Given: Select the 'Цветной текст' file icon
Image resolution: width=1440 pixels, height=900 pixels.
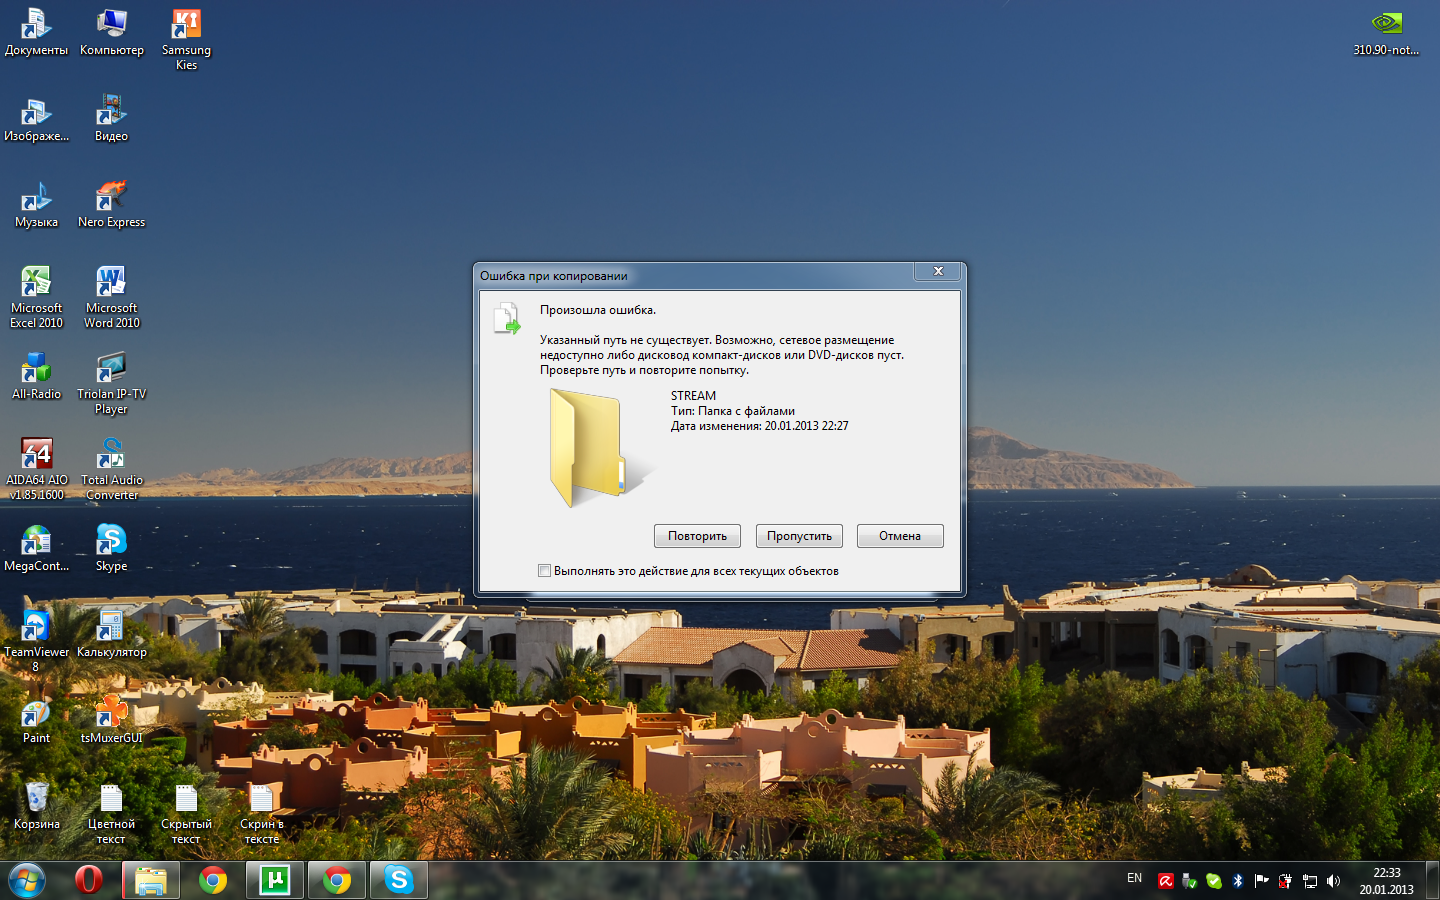Looking at the screenshot, I should point(112,814).
